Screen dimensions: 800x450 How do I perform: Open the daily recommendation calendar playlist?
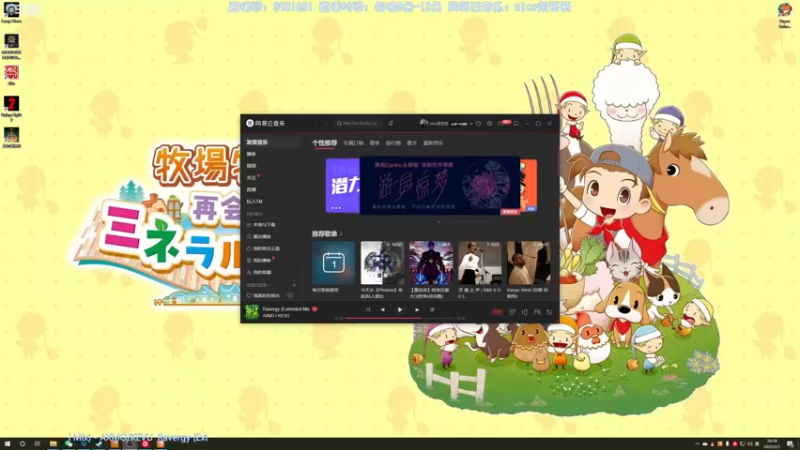coord(334,263)
